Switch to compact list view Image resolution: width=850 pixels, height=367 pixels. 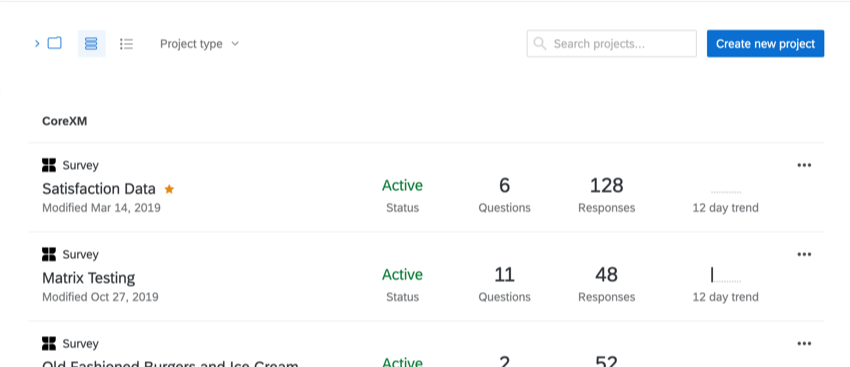point(126,43)
